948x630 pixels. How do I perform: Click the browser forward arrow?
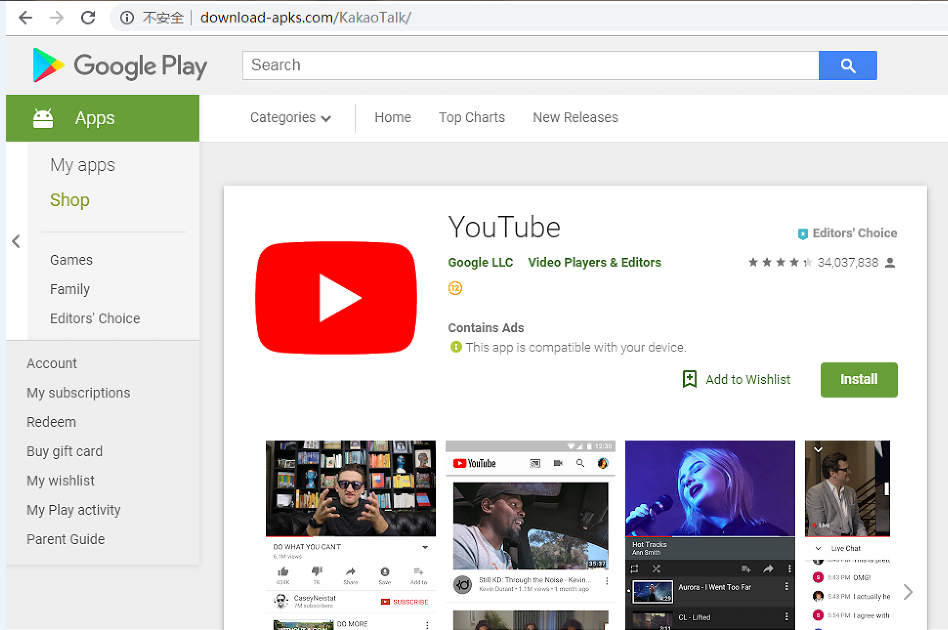click(57, 18)
